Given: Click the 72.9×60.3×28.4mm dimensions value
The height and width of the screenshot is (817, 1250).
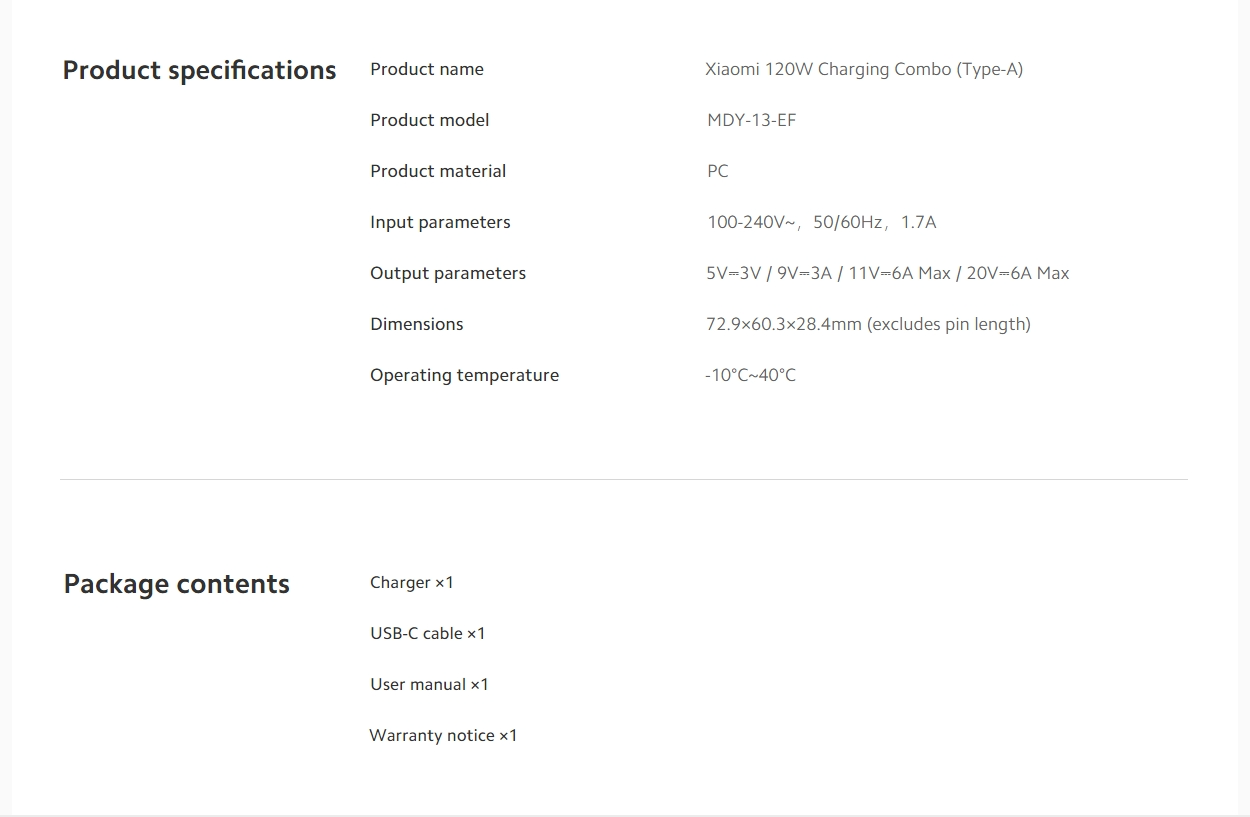Looking at the screenshot, I should click(868, 324).
